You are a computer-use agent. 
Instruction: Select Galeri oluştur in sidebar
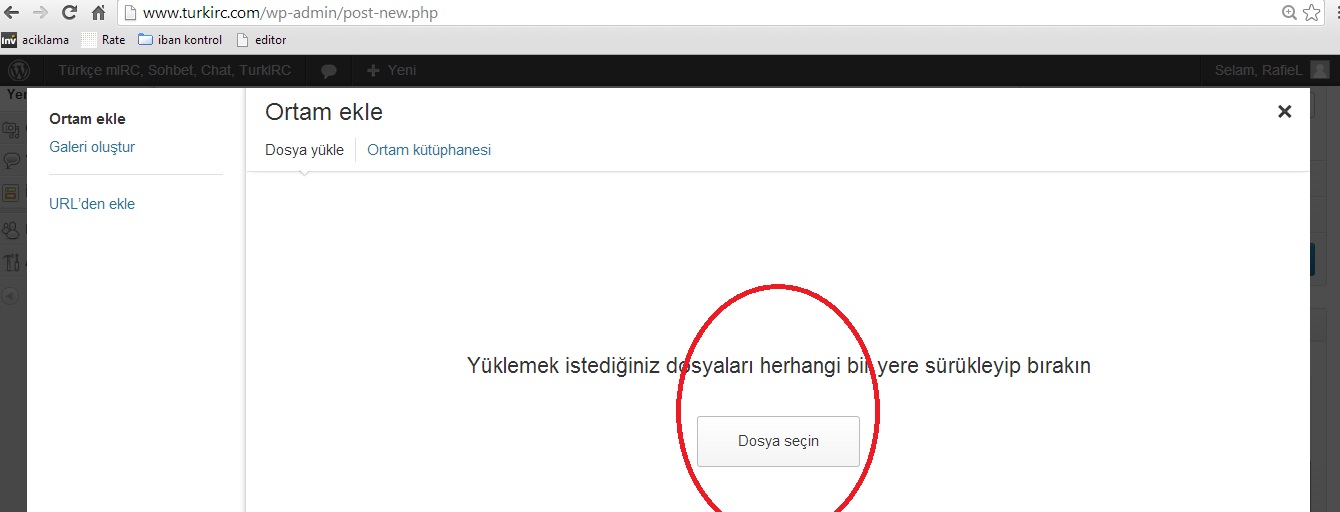(x=92, y=147)
